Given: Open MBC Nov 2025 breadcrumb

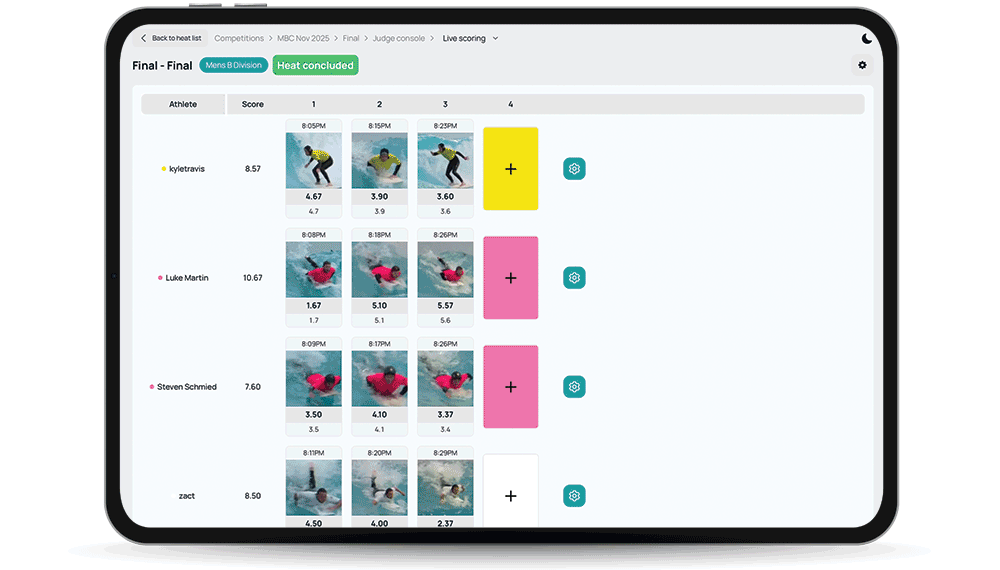Looking at the screenshot, I should pyautogui.click(x=304, y=39).
